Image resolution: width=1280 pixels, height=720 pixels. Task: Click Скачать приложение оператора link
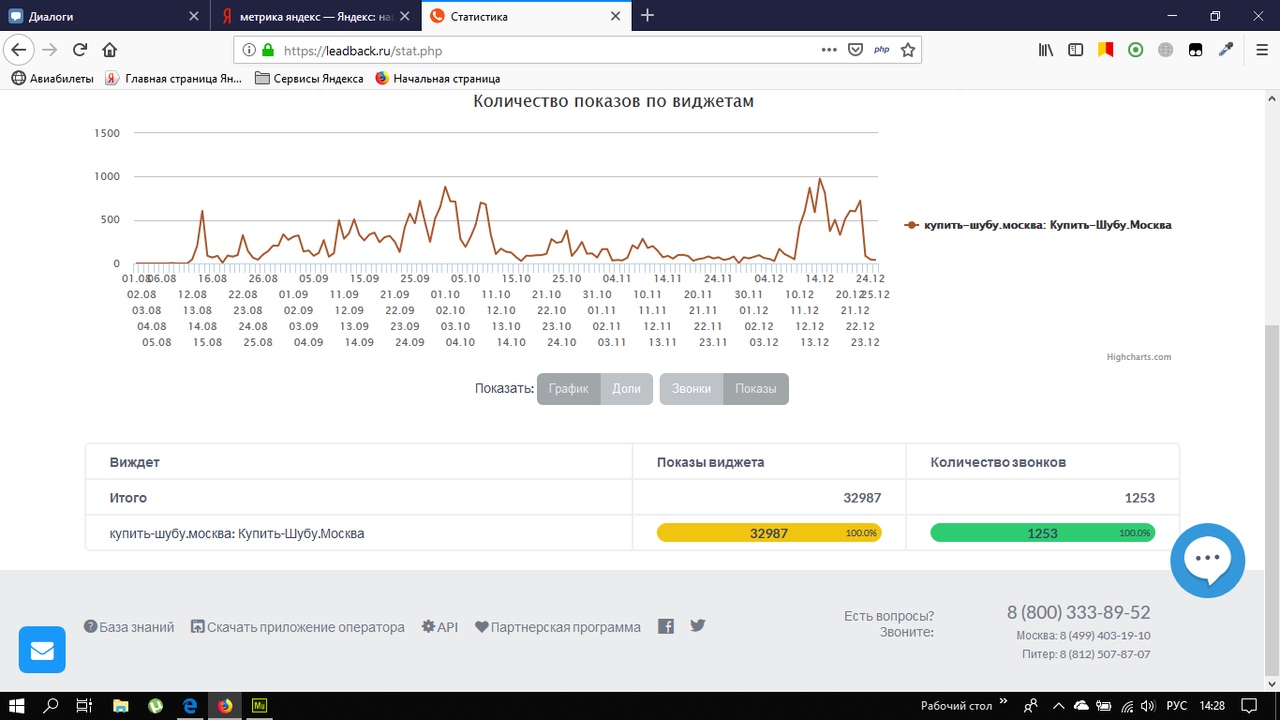298,627
